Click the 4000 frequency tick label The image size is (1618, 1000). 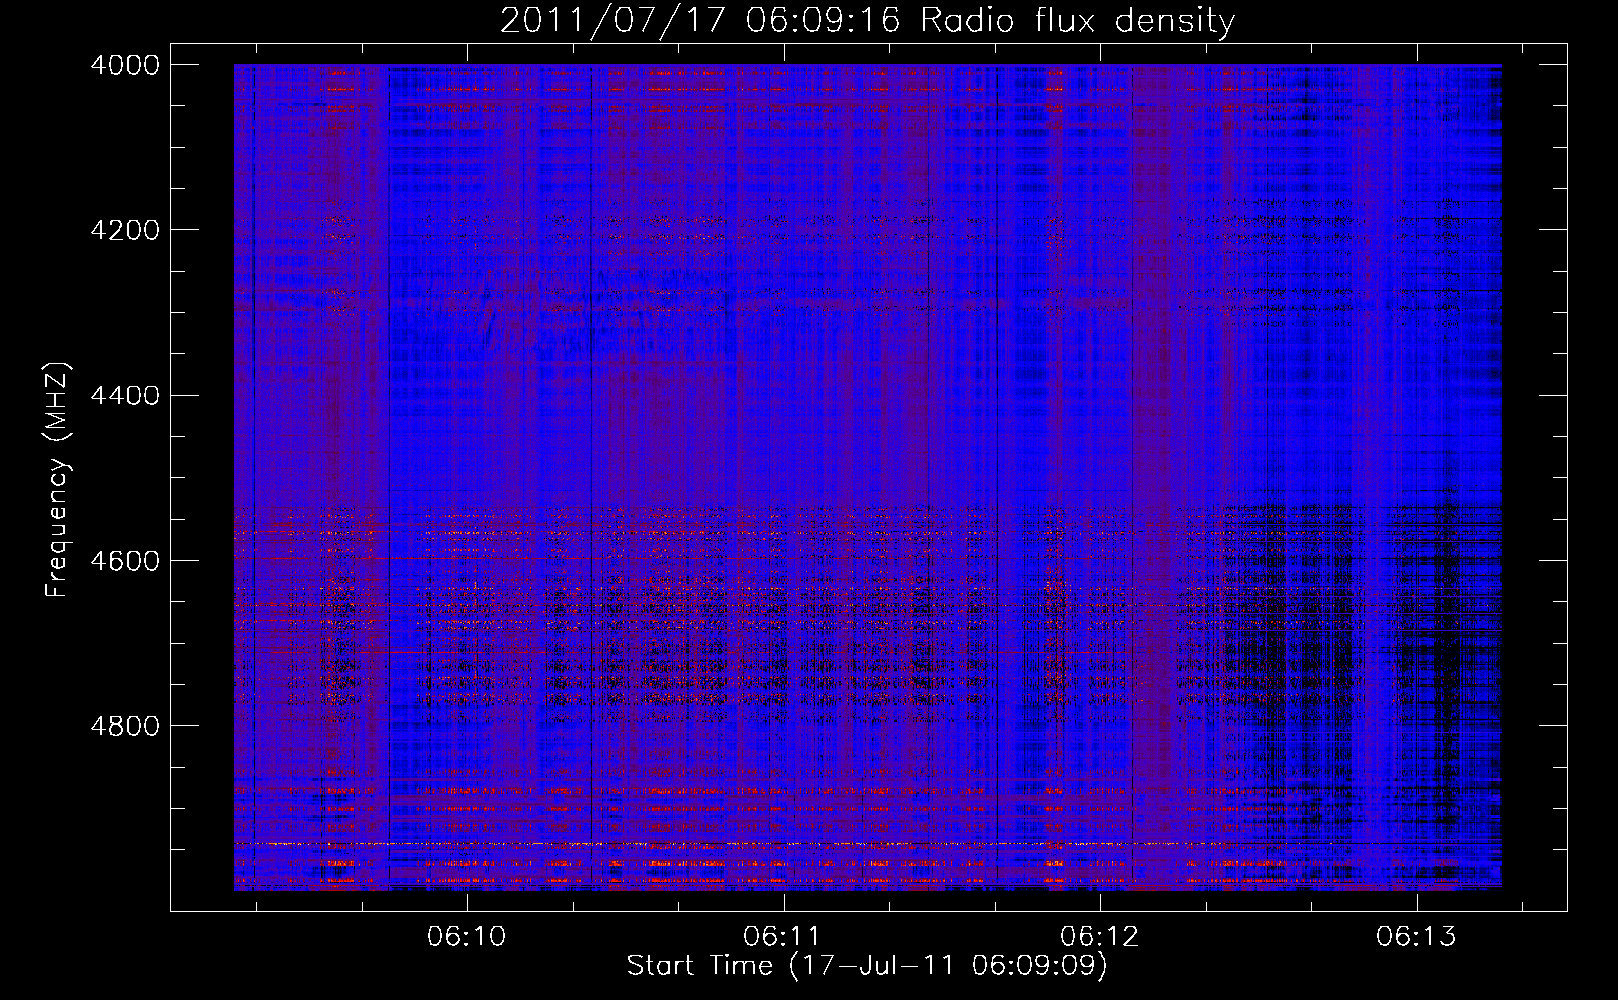(x=124, y=65)
